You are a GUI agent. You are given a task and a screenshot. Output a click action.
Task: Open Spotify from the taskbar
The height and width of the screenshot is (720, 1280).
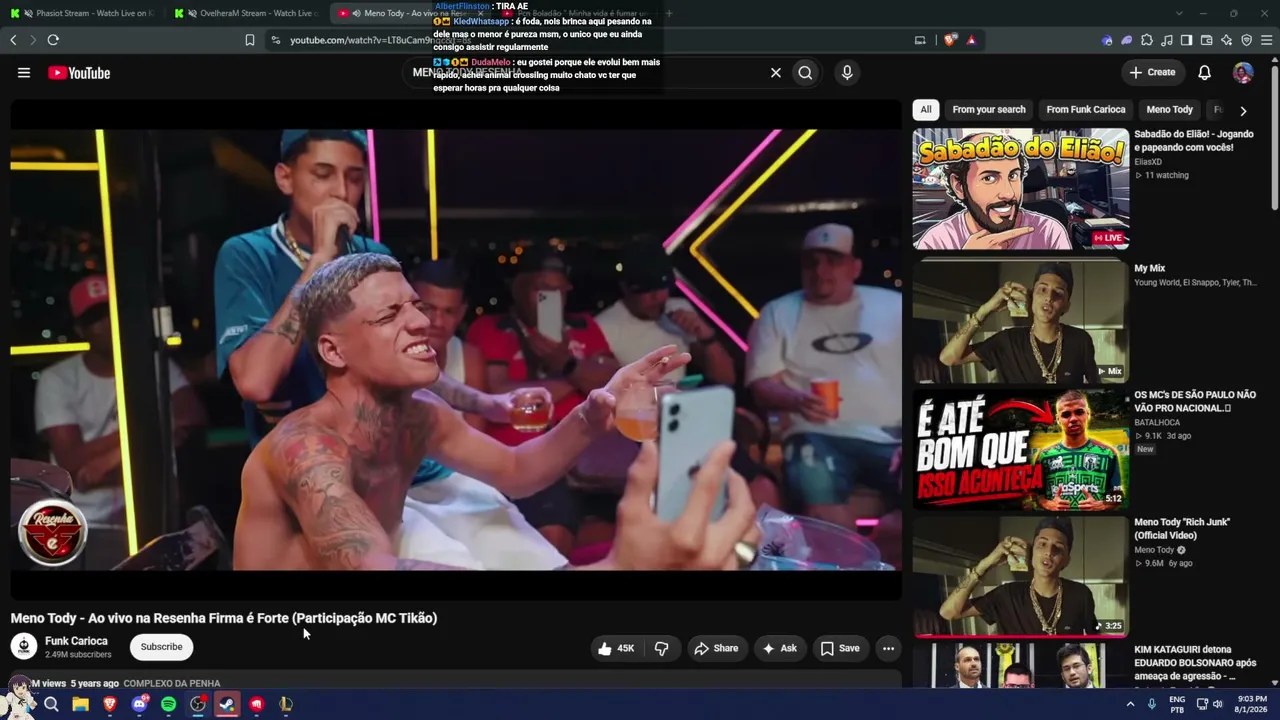click(168, 704)
